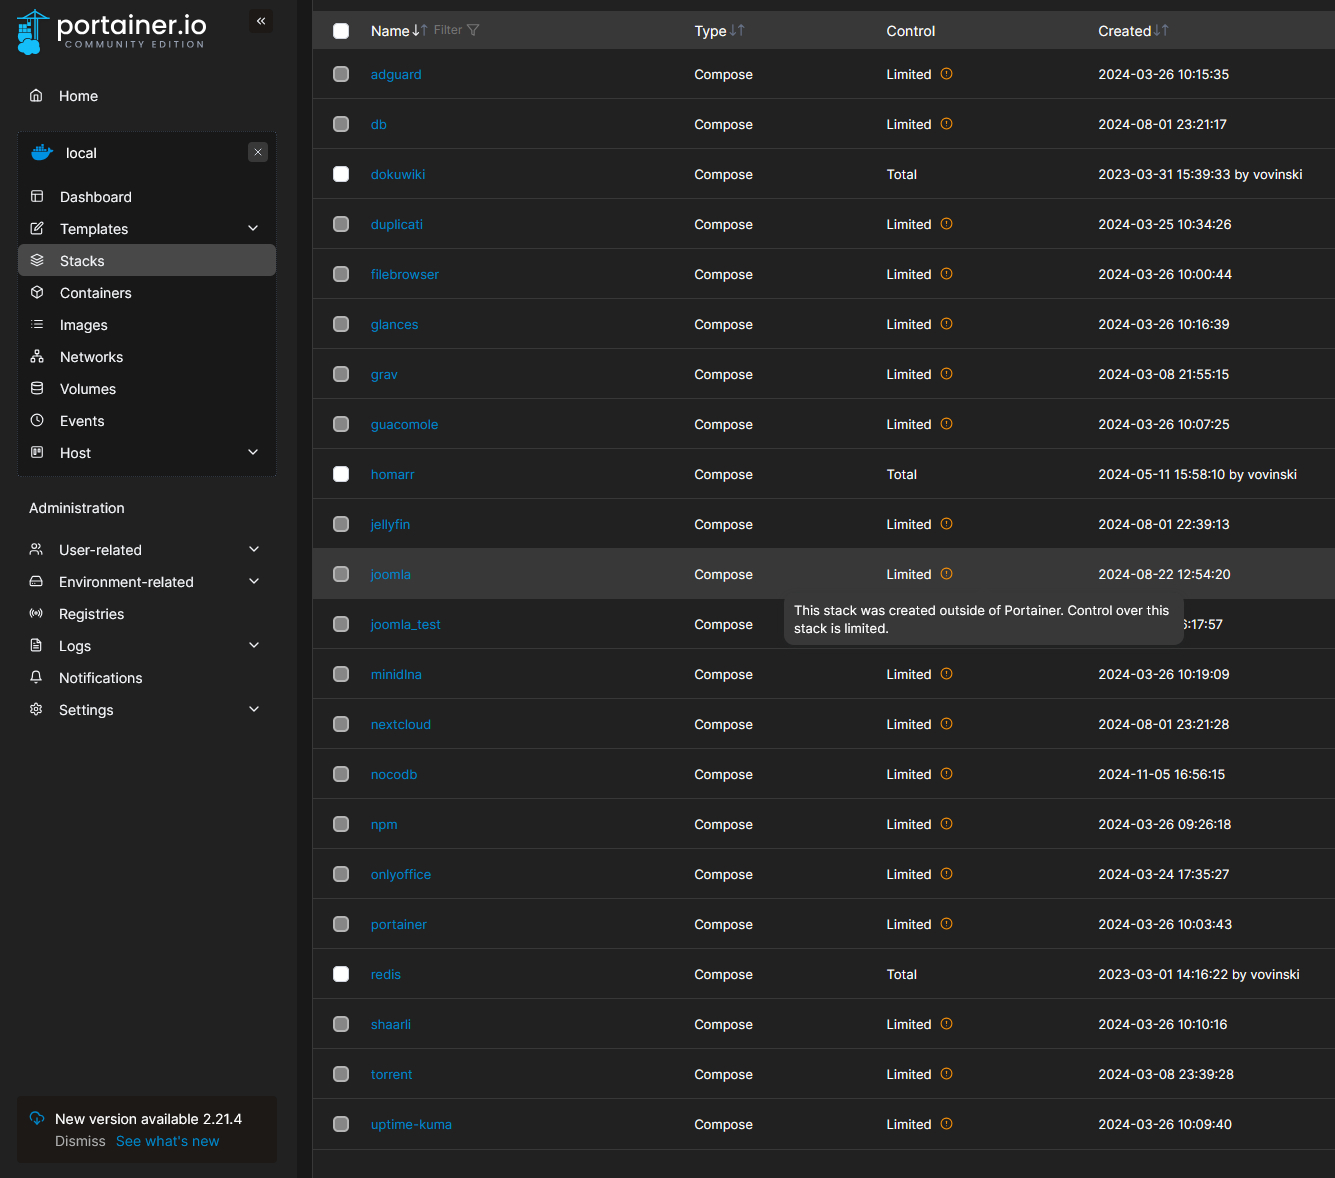Collapse the sidebar with double-chevron icon
1335x1178 pixels.
(261, 21)
